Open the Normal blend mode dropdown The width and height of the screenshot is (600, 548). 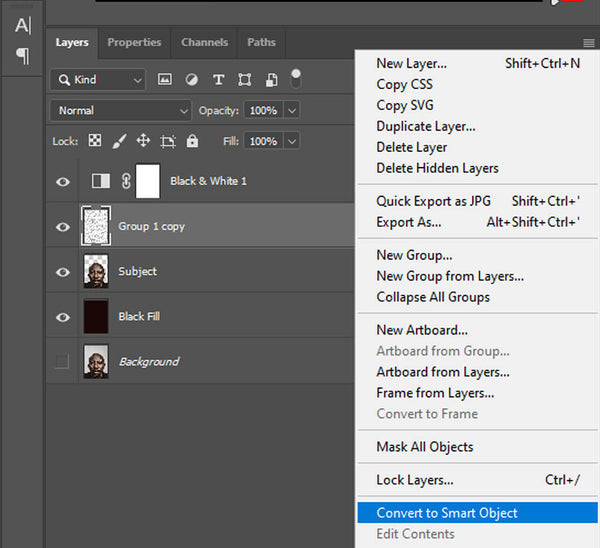click(121, 111)
